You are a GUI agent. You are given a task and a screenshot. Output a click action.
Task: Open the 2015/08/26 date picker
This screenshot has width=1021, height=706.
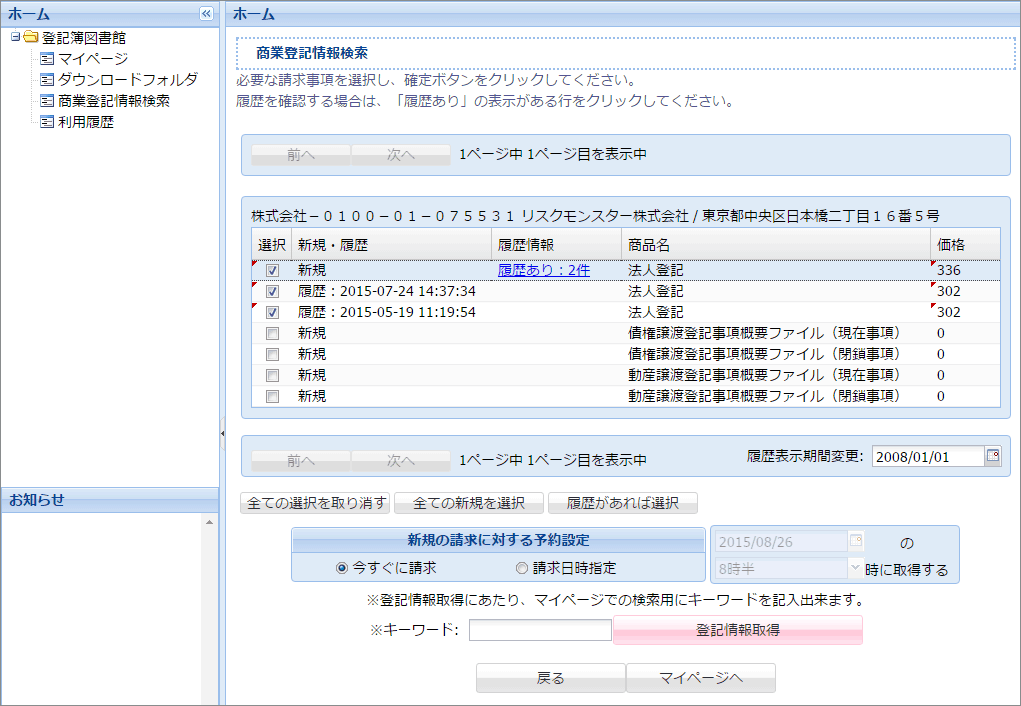click(855, 542)
